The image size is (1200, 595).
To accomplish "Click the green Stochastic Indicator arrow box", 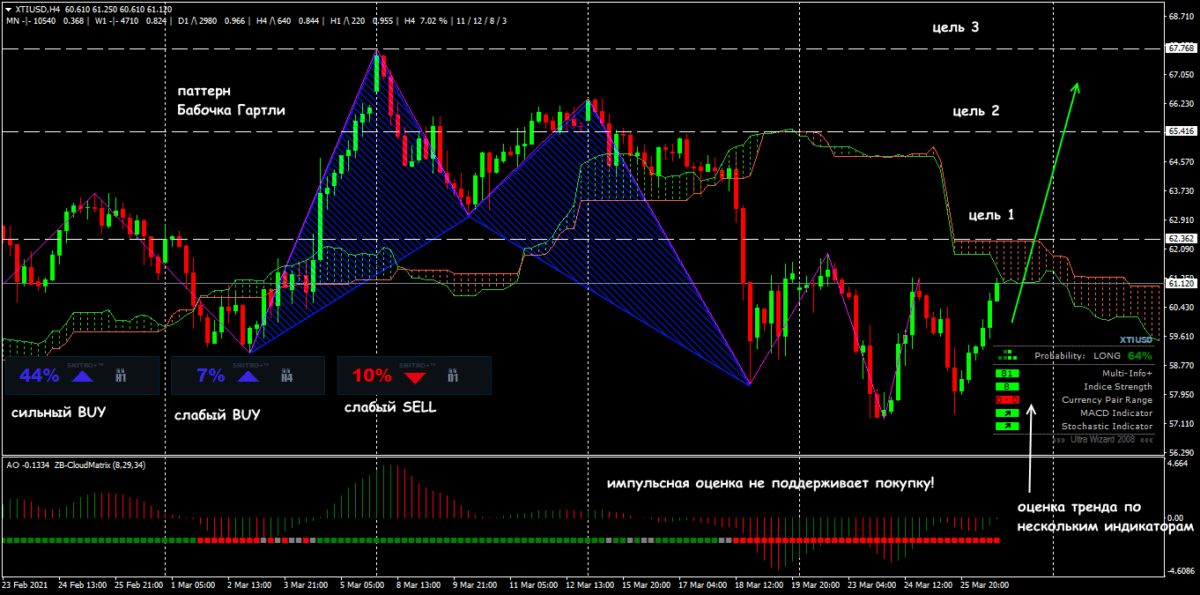I will (1006, 427).
